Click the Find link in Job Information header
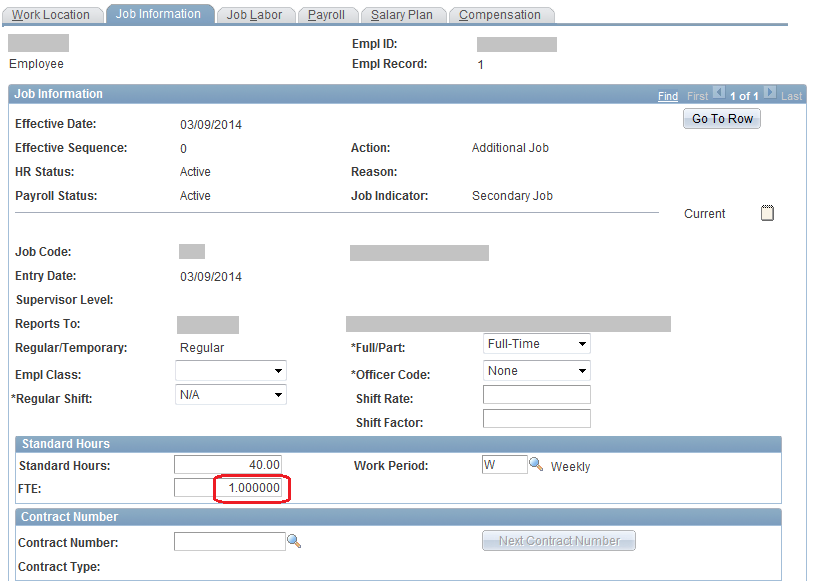The width and height of the screenshot is (833, 581). coord(668,96)
